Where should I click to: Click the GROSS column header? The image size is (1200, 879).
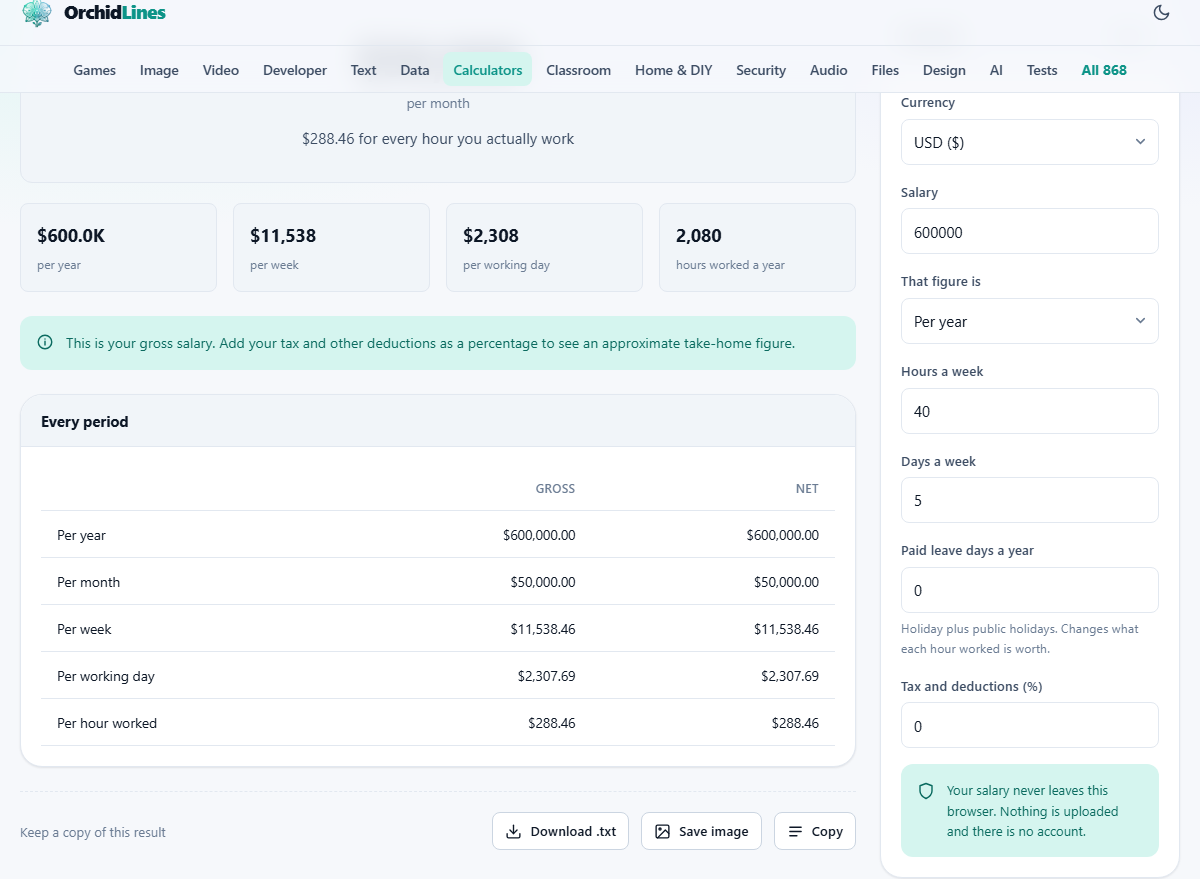pyautogui.click(x=555, y=489)
